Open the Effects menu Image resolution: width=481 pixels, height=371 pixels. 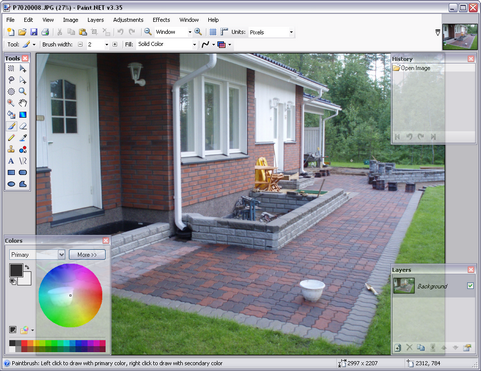(x=161, y=20)
